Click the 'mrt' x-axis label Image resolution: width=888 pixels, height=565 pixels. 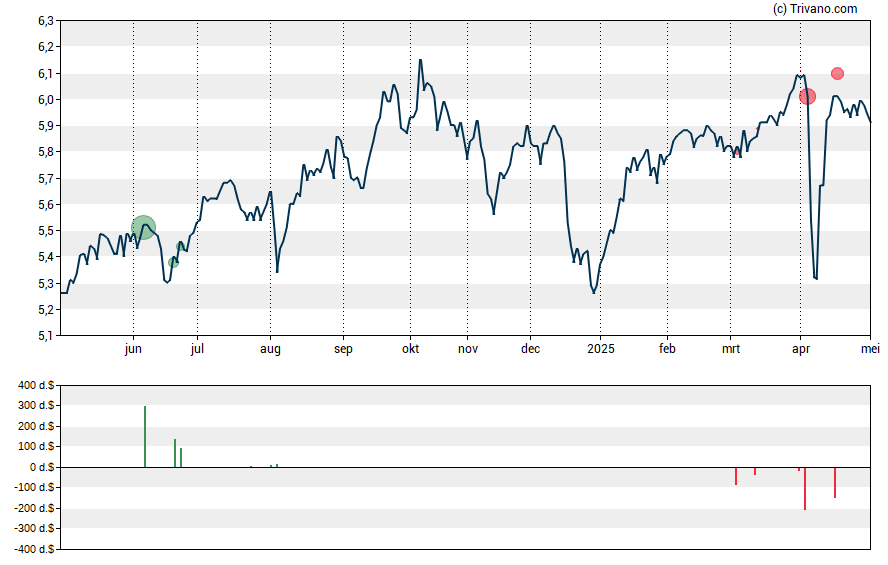731,349
